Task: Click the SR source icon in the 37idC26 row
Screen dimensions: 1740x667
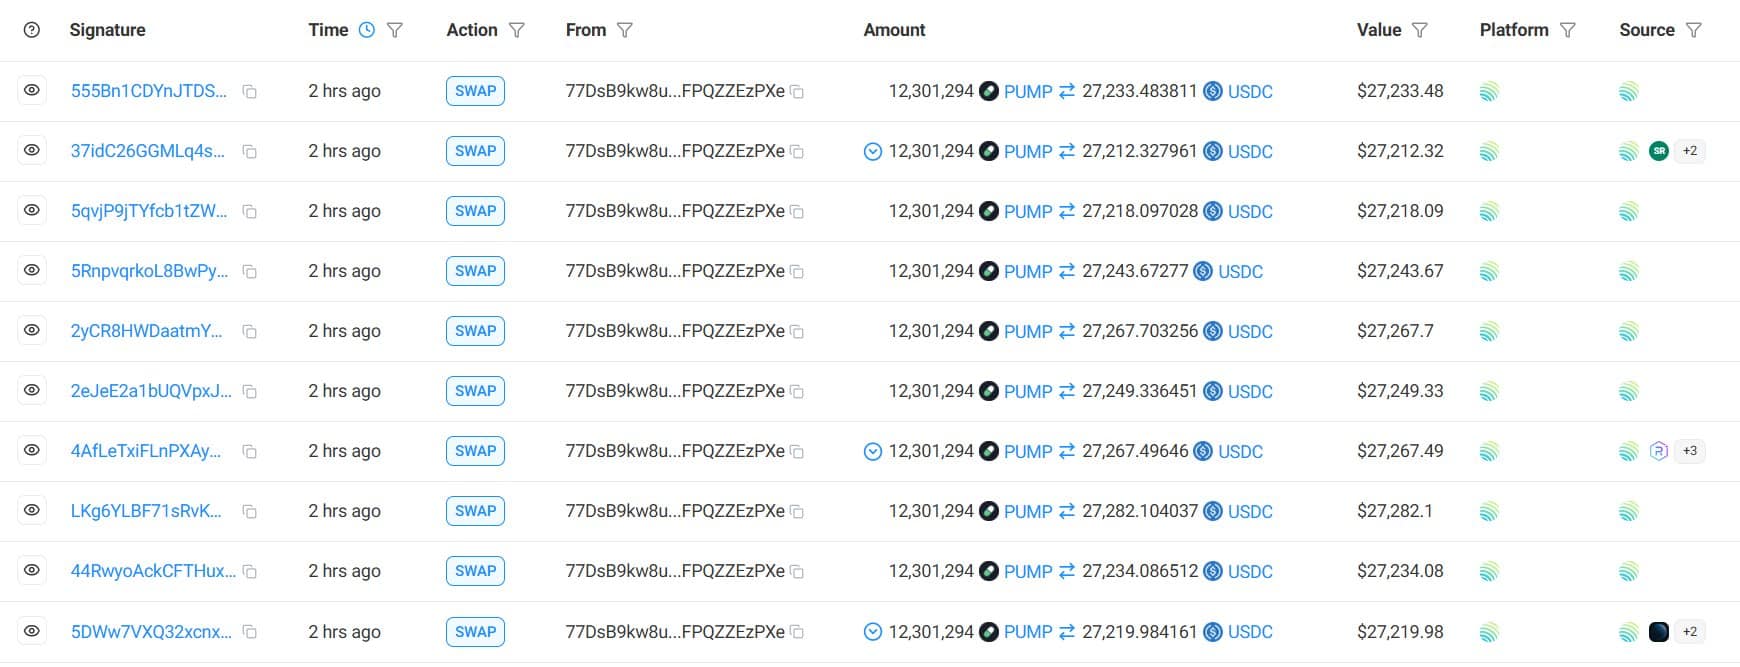Action: tap(1659, 151)
